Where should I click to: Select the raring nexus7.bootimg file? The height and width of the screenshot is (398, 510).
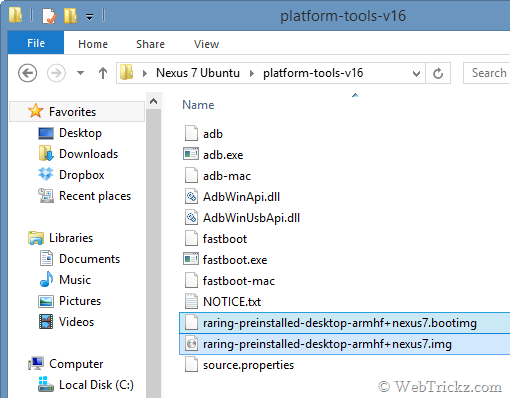pos(345,323)
